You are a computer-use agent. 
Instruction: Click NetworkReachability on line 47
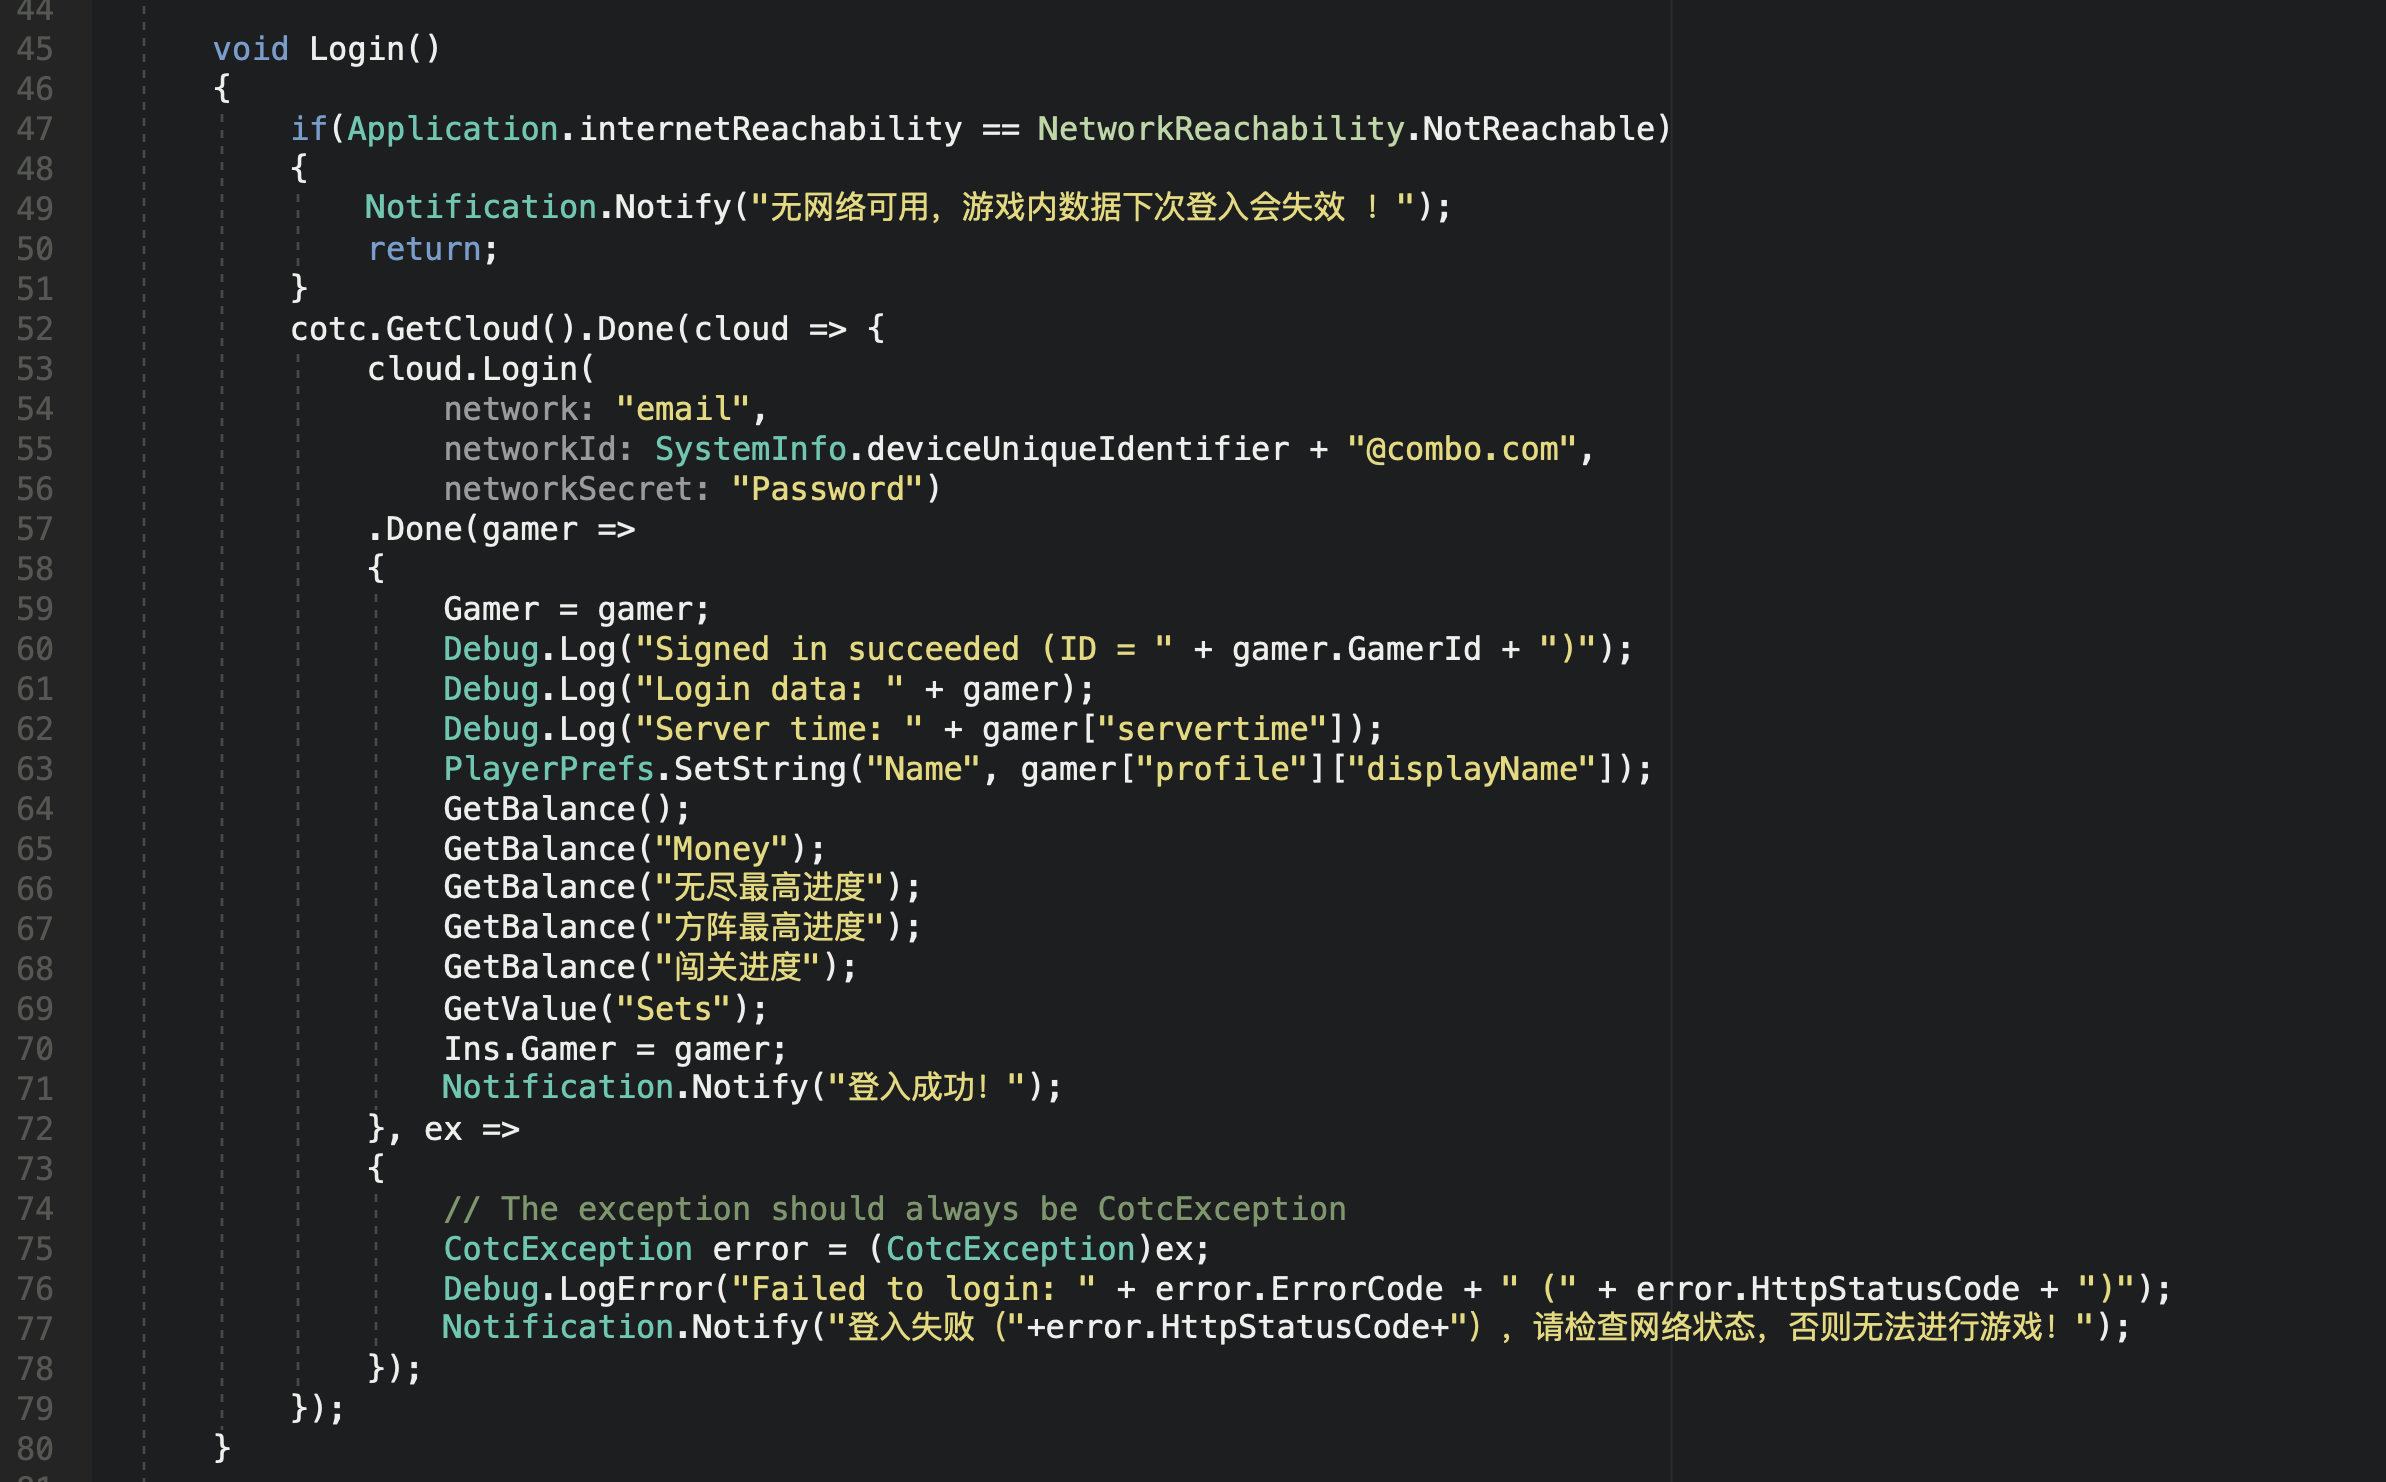1221,129
